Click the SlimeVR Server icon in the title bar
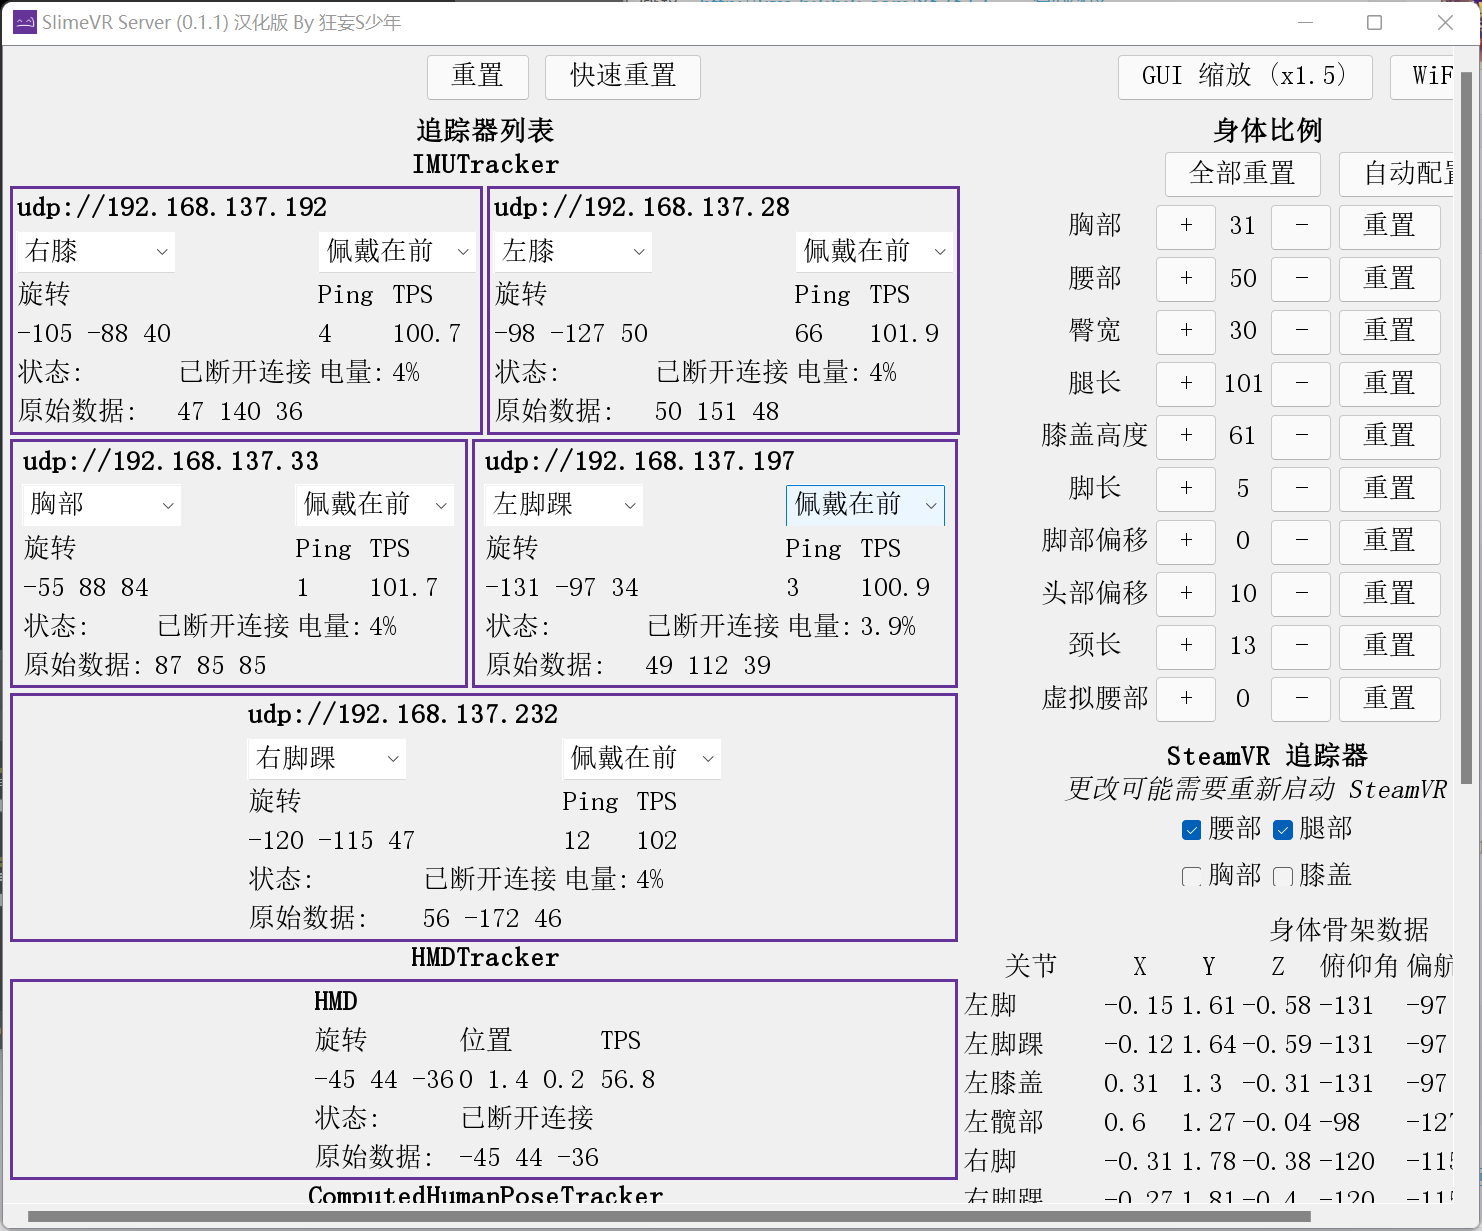The image size is (1482, 1231). (24, 22)
